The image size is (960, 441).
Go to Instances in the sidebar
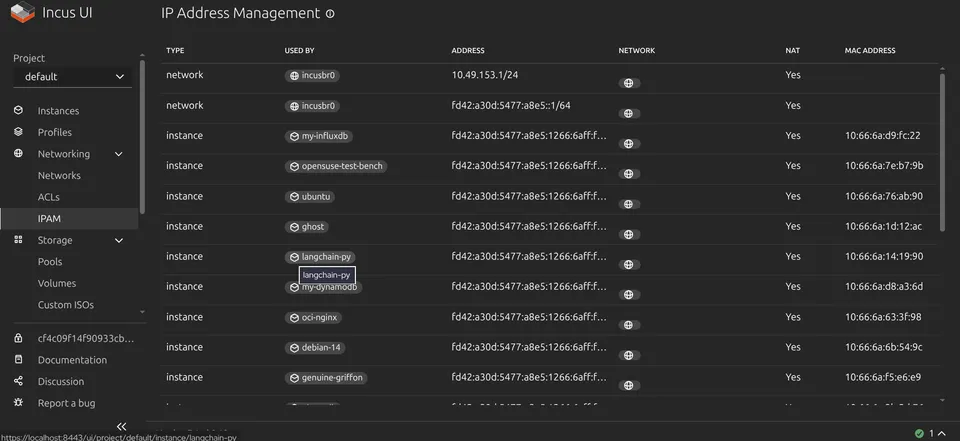[x=58, y=111]
